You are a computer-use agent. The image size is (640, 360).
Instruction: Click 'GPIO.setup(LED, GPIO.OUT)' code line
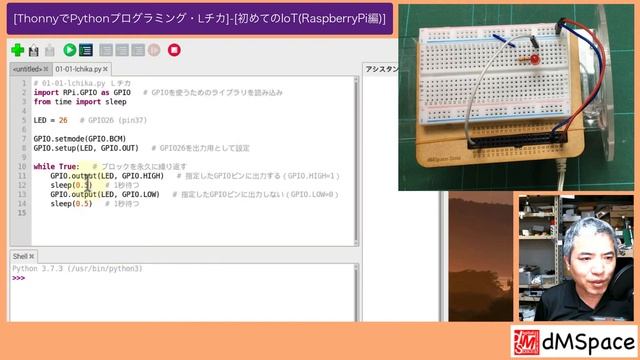coord(86,148)
